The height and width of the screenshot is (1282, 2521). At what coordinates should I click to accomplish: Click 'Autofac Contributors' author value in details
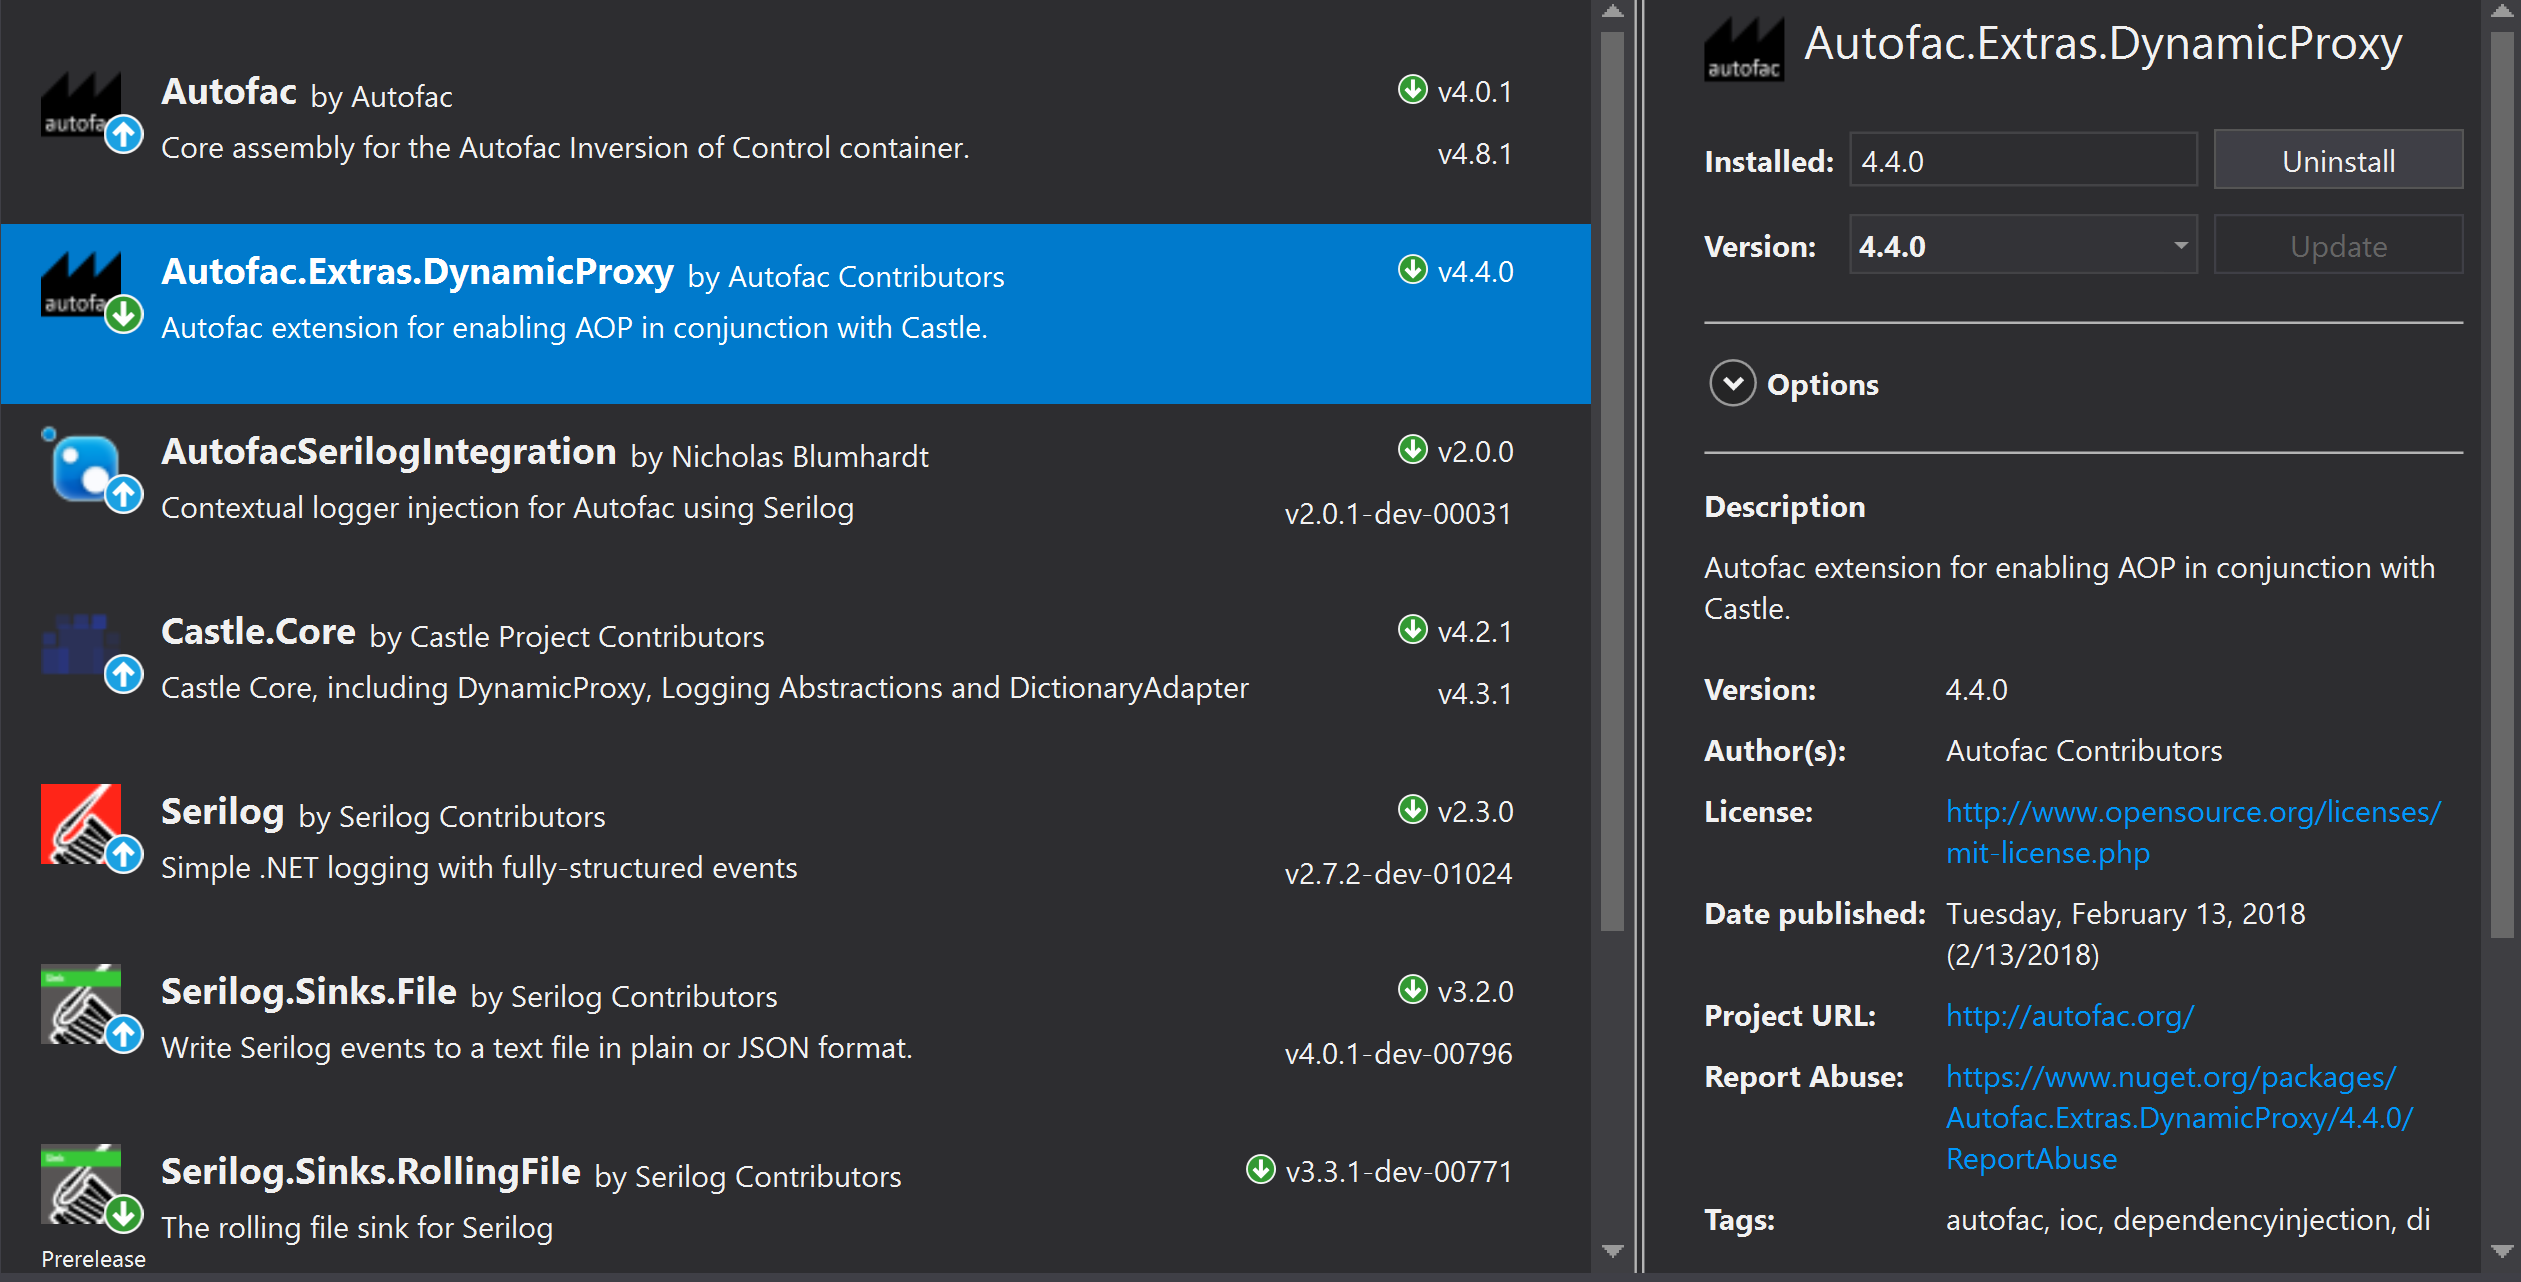point(2083,751)
